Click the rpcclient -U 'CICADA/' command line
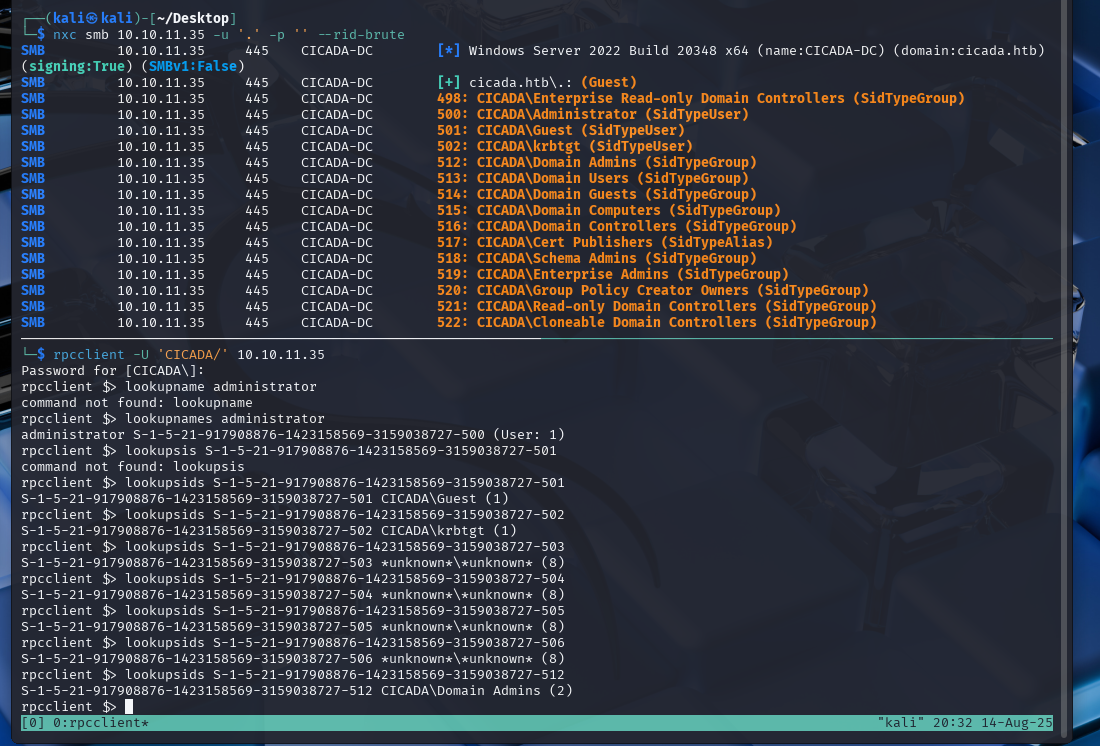 click(189, 354)
